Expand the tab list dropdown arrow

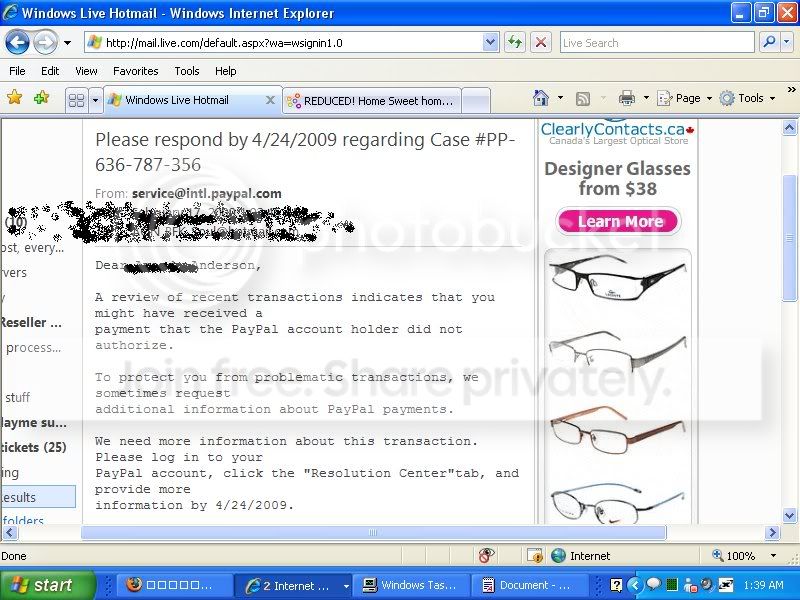click(x=95, y=100)
